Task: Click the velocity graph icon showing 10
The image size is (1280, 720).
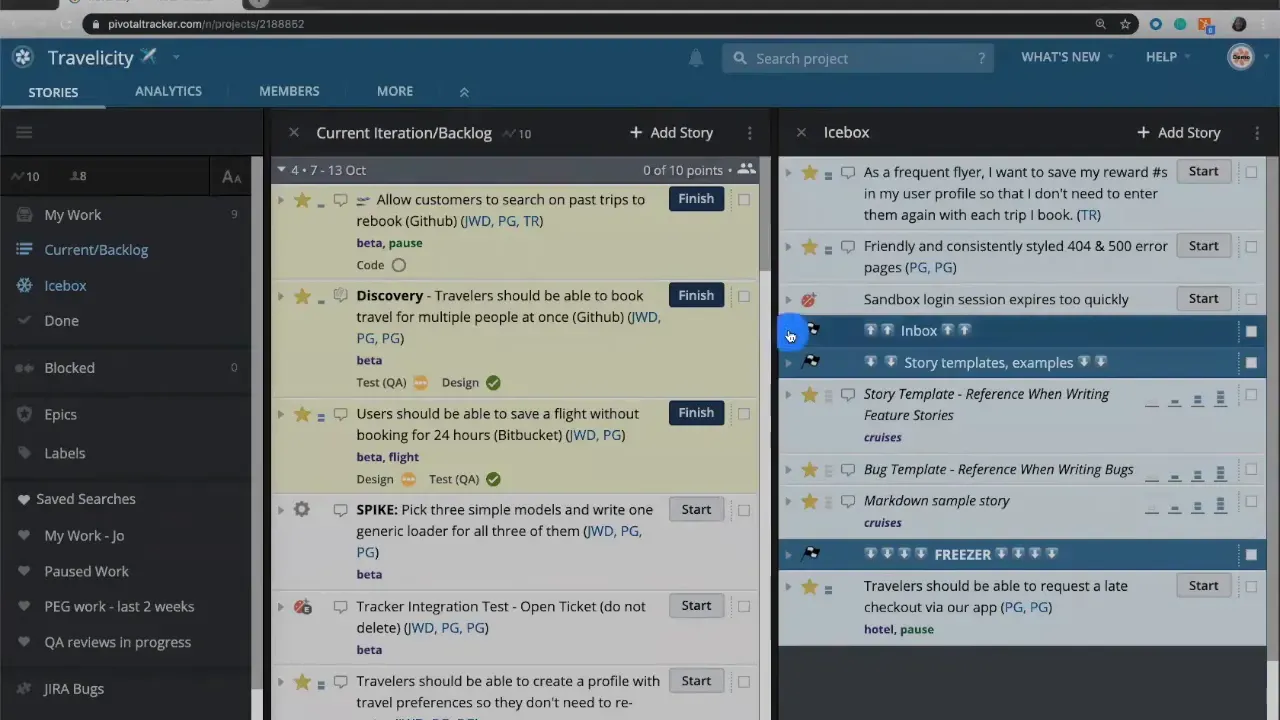Action: click(24, 176)
